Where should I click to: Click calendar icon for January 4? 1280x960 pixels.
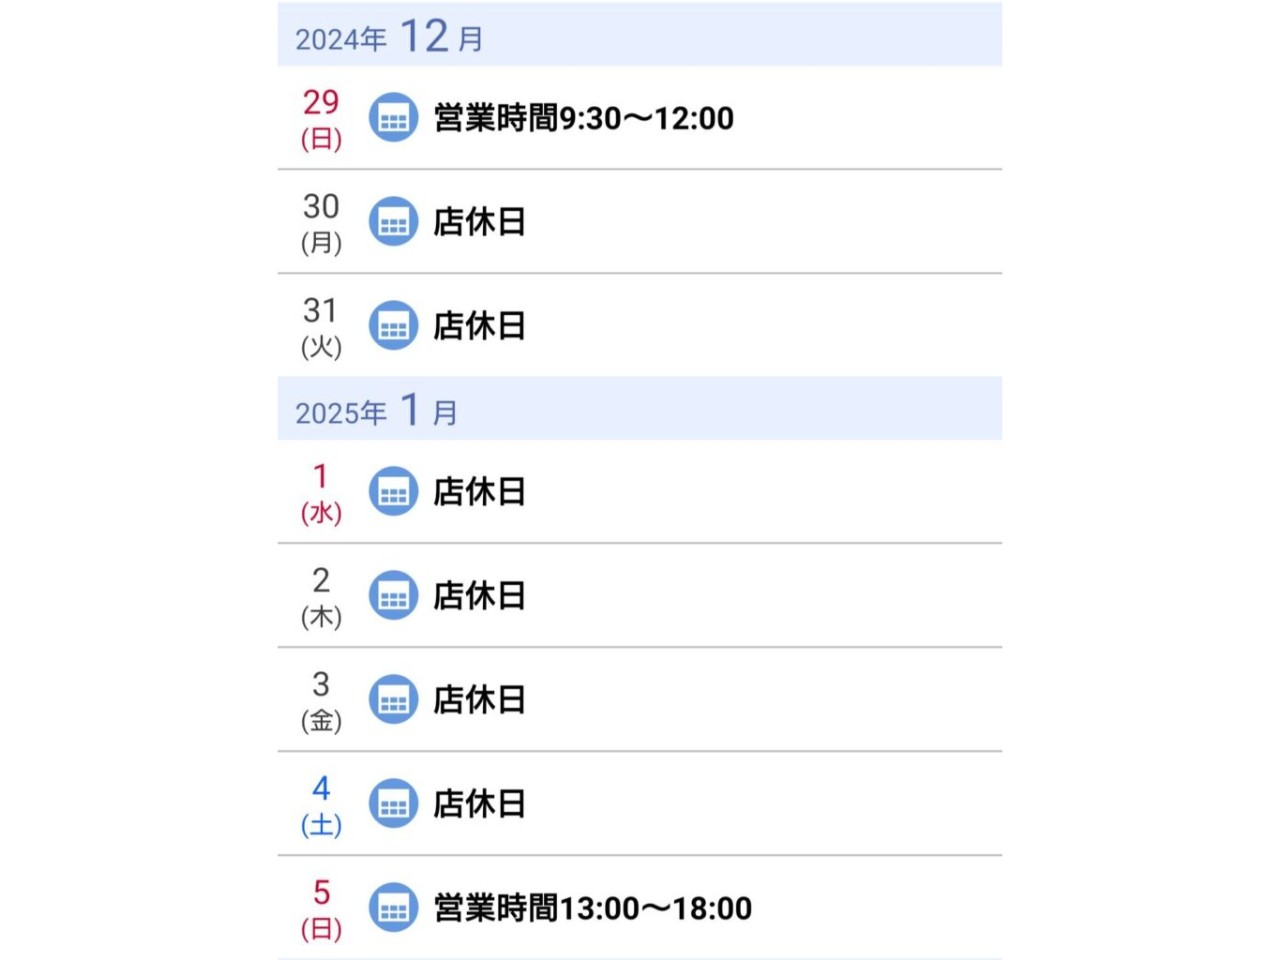tap(393, 804)
